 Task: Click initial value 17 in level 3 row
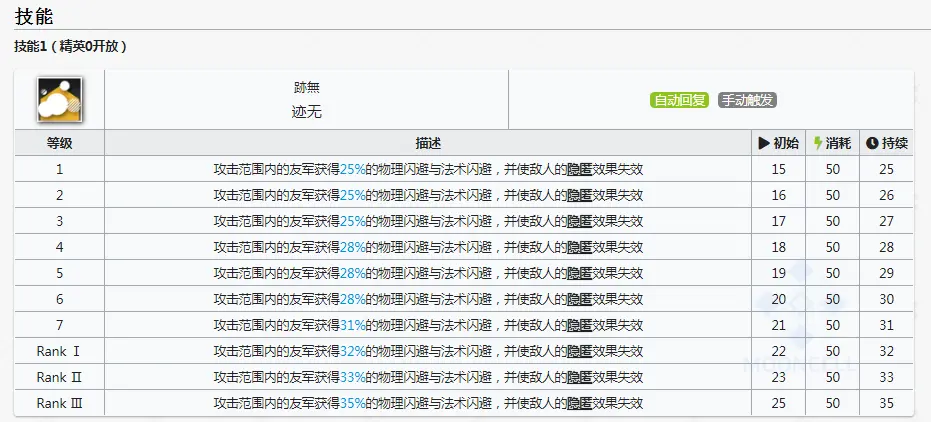click(778, 221)
